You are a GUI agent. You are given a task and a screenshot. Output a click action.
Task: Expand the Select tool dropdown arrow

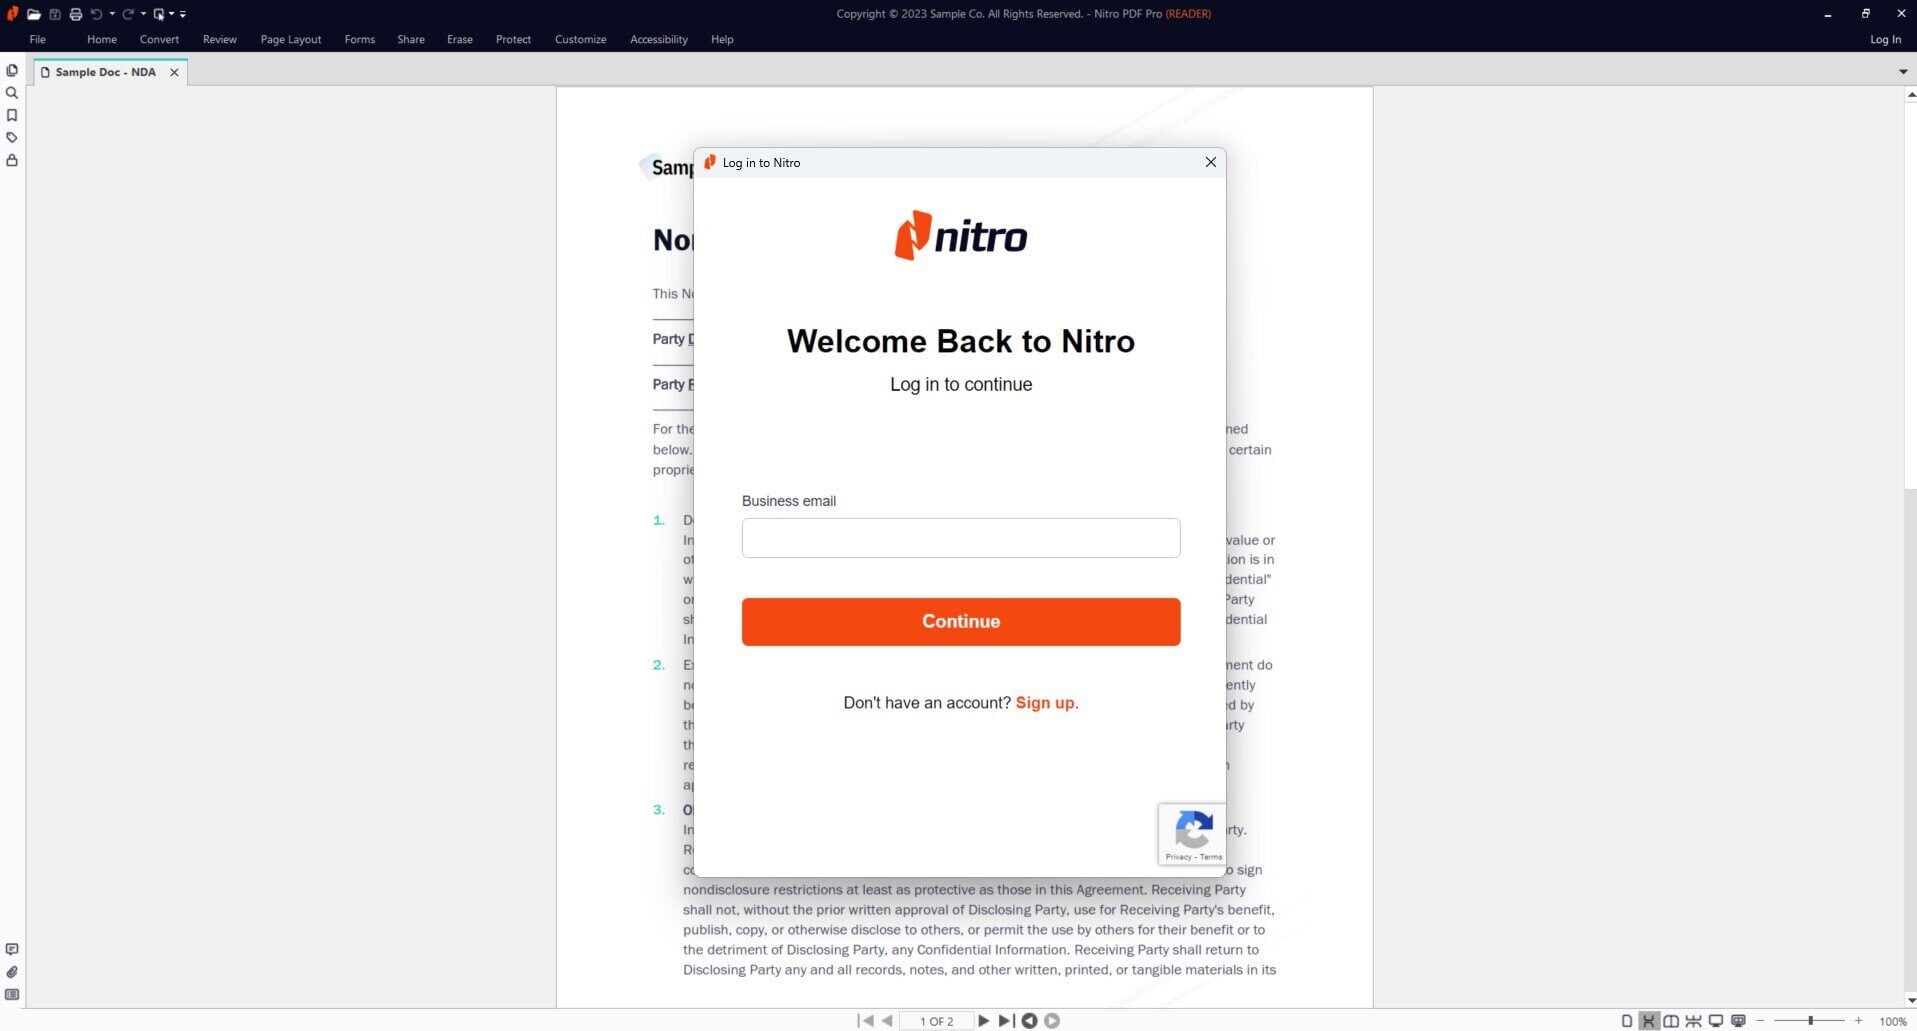pyautogui.click(x=171, y=14)
